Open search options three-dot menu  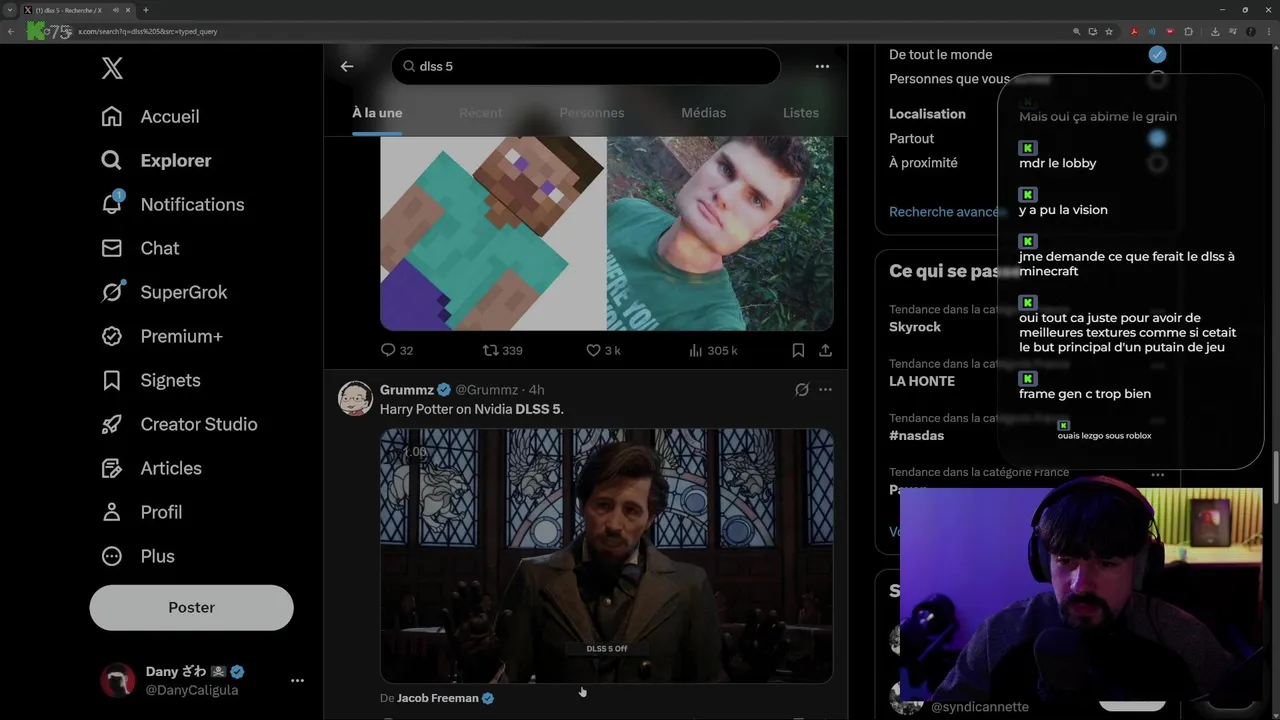point(822,66)
